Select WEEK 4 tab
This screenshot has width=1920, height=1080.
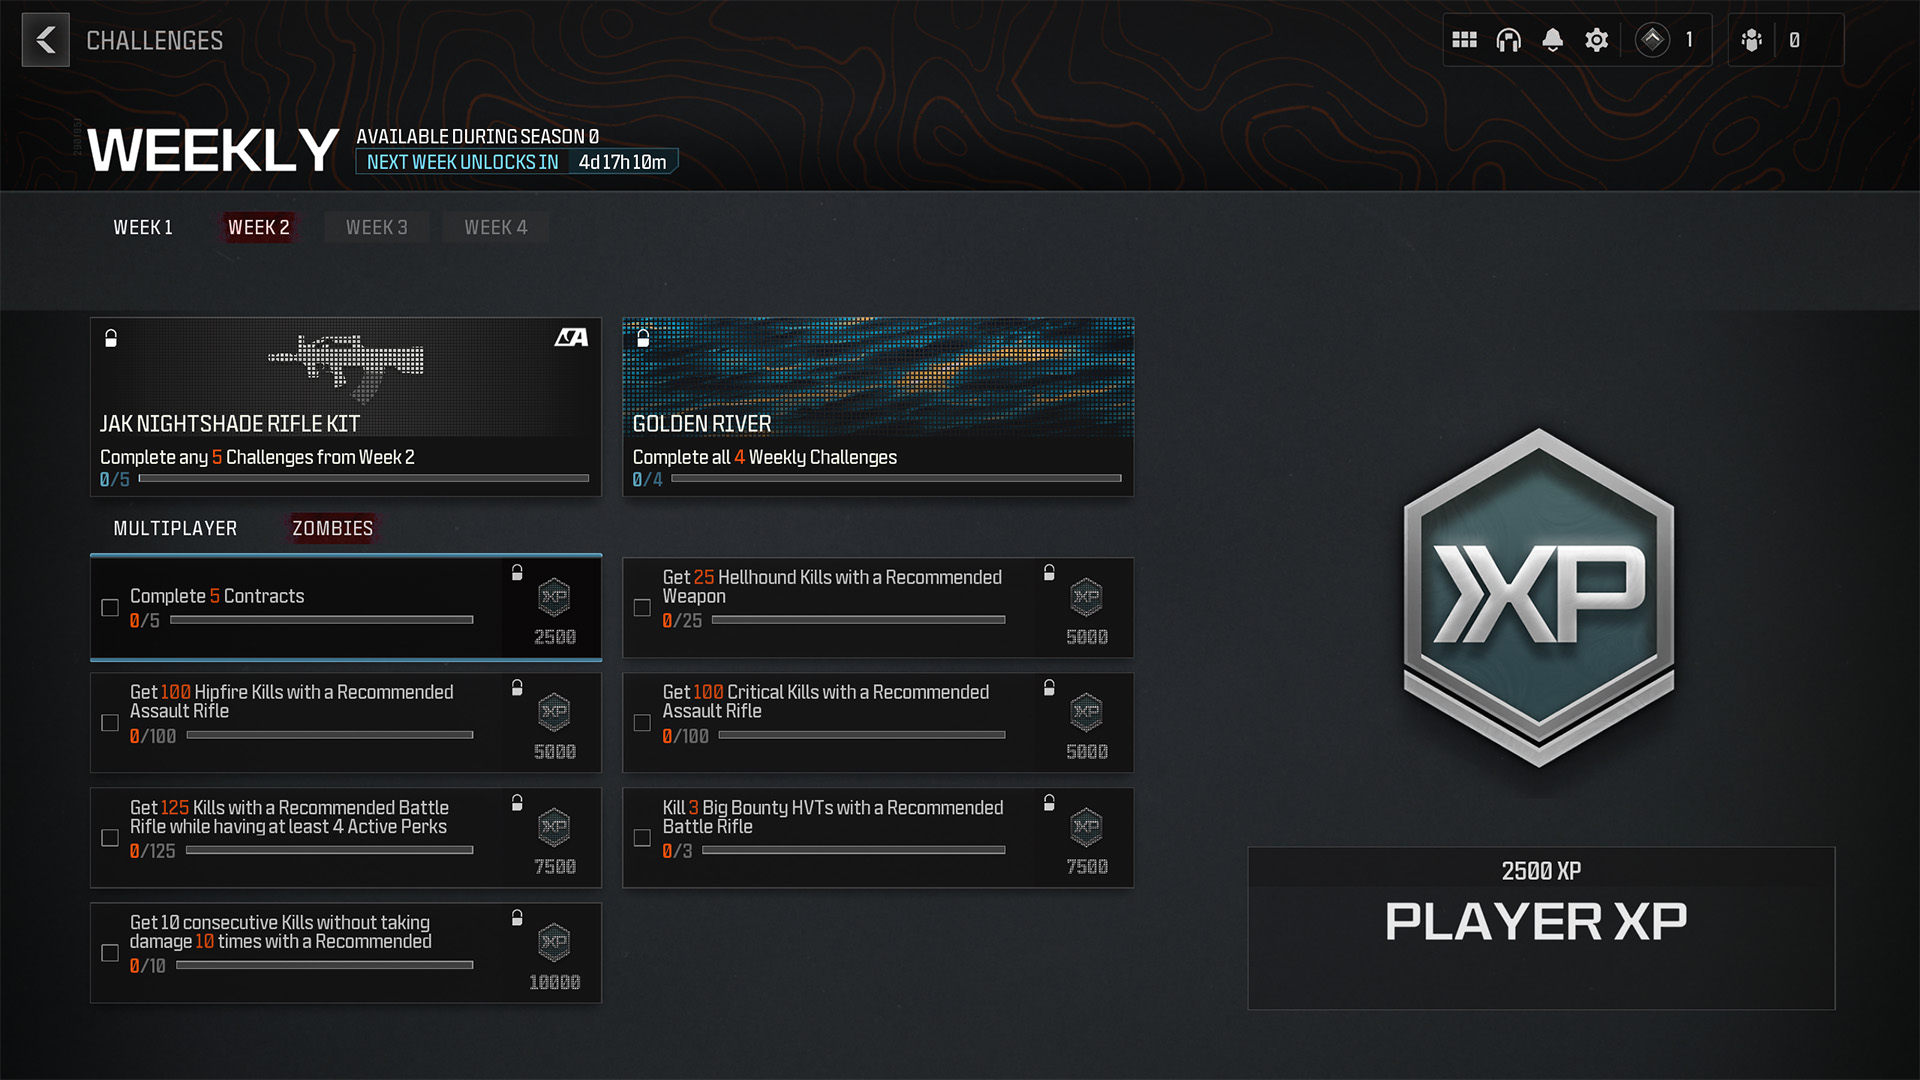[x=495, y=227]
